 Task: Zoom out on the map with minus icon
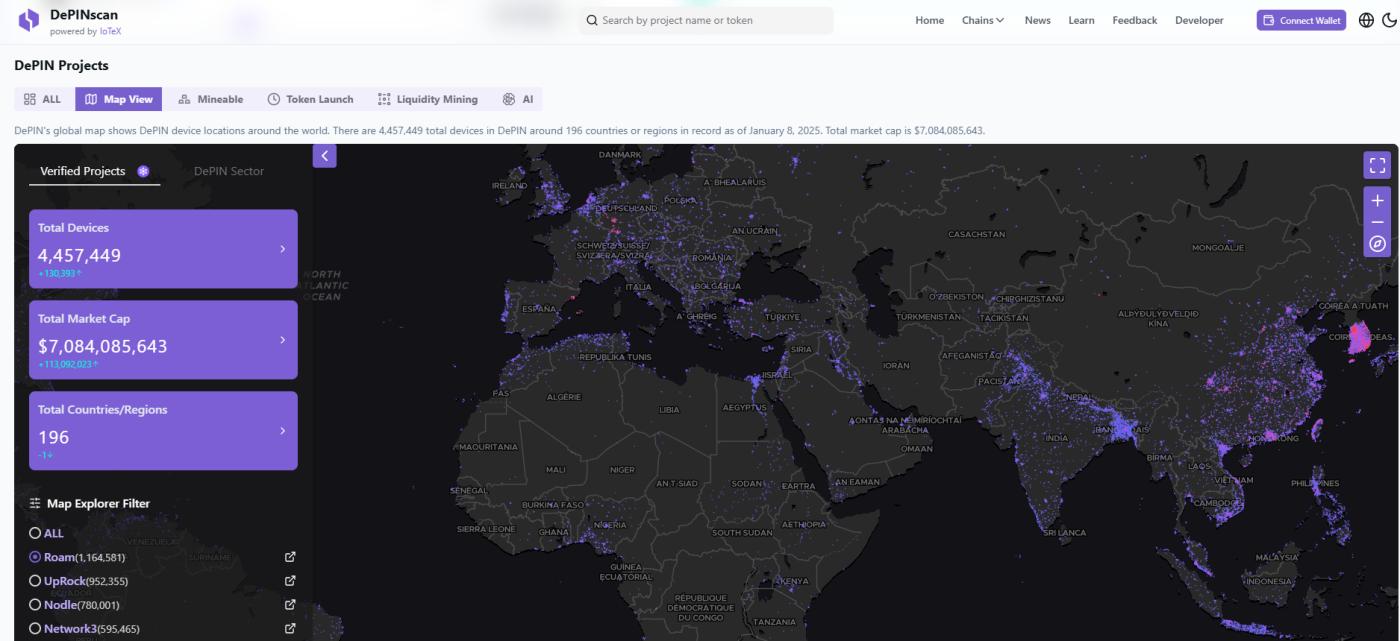(1377, 222)
